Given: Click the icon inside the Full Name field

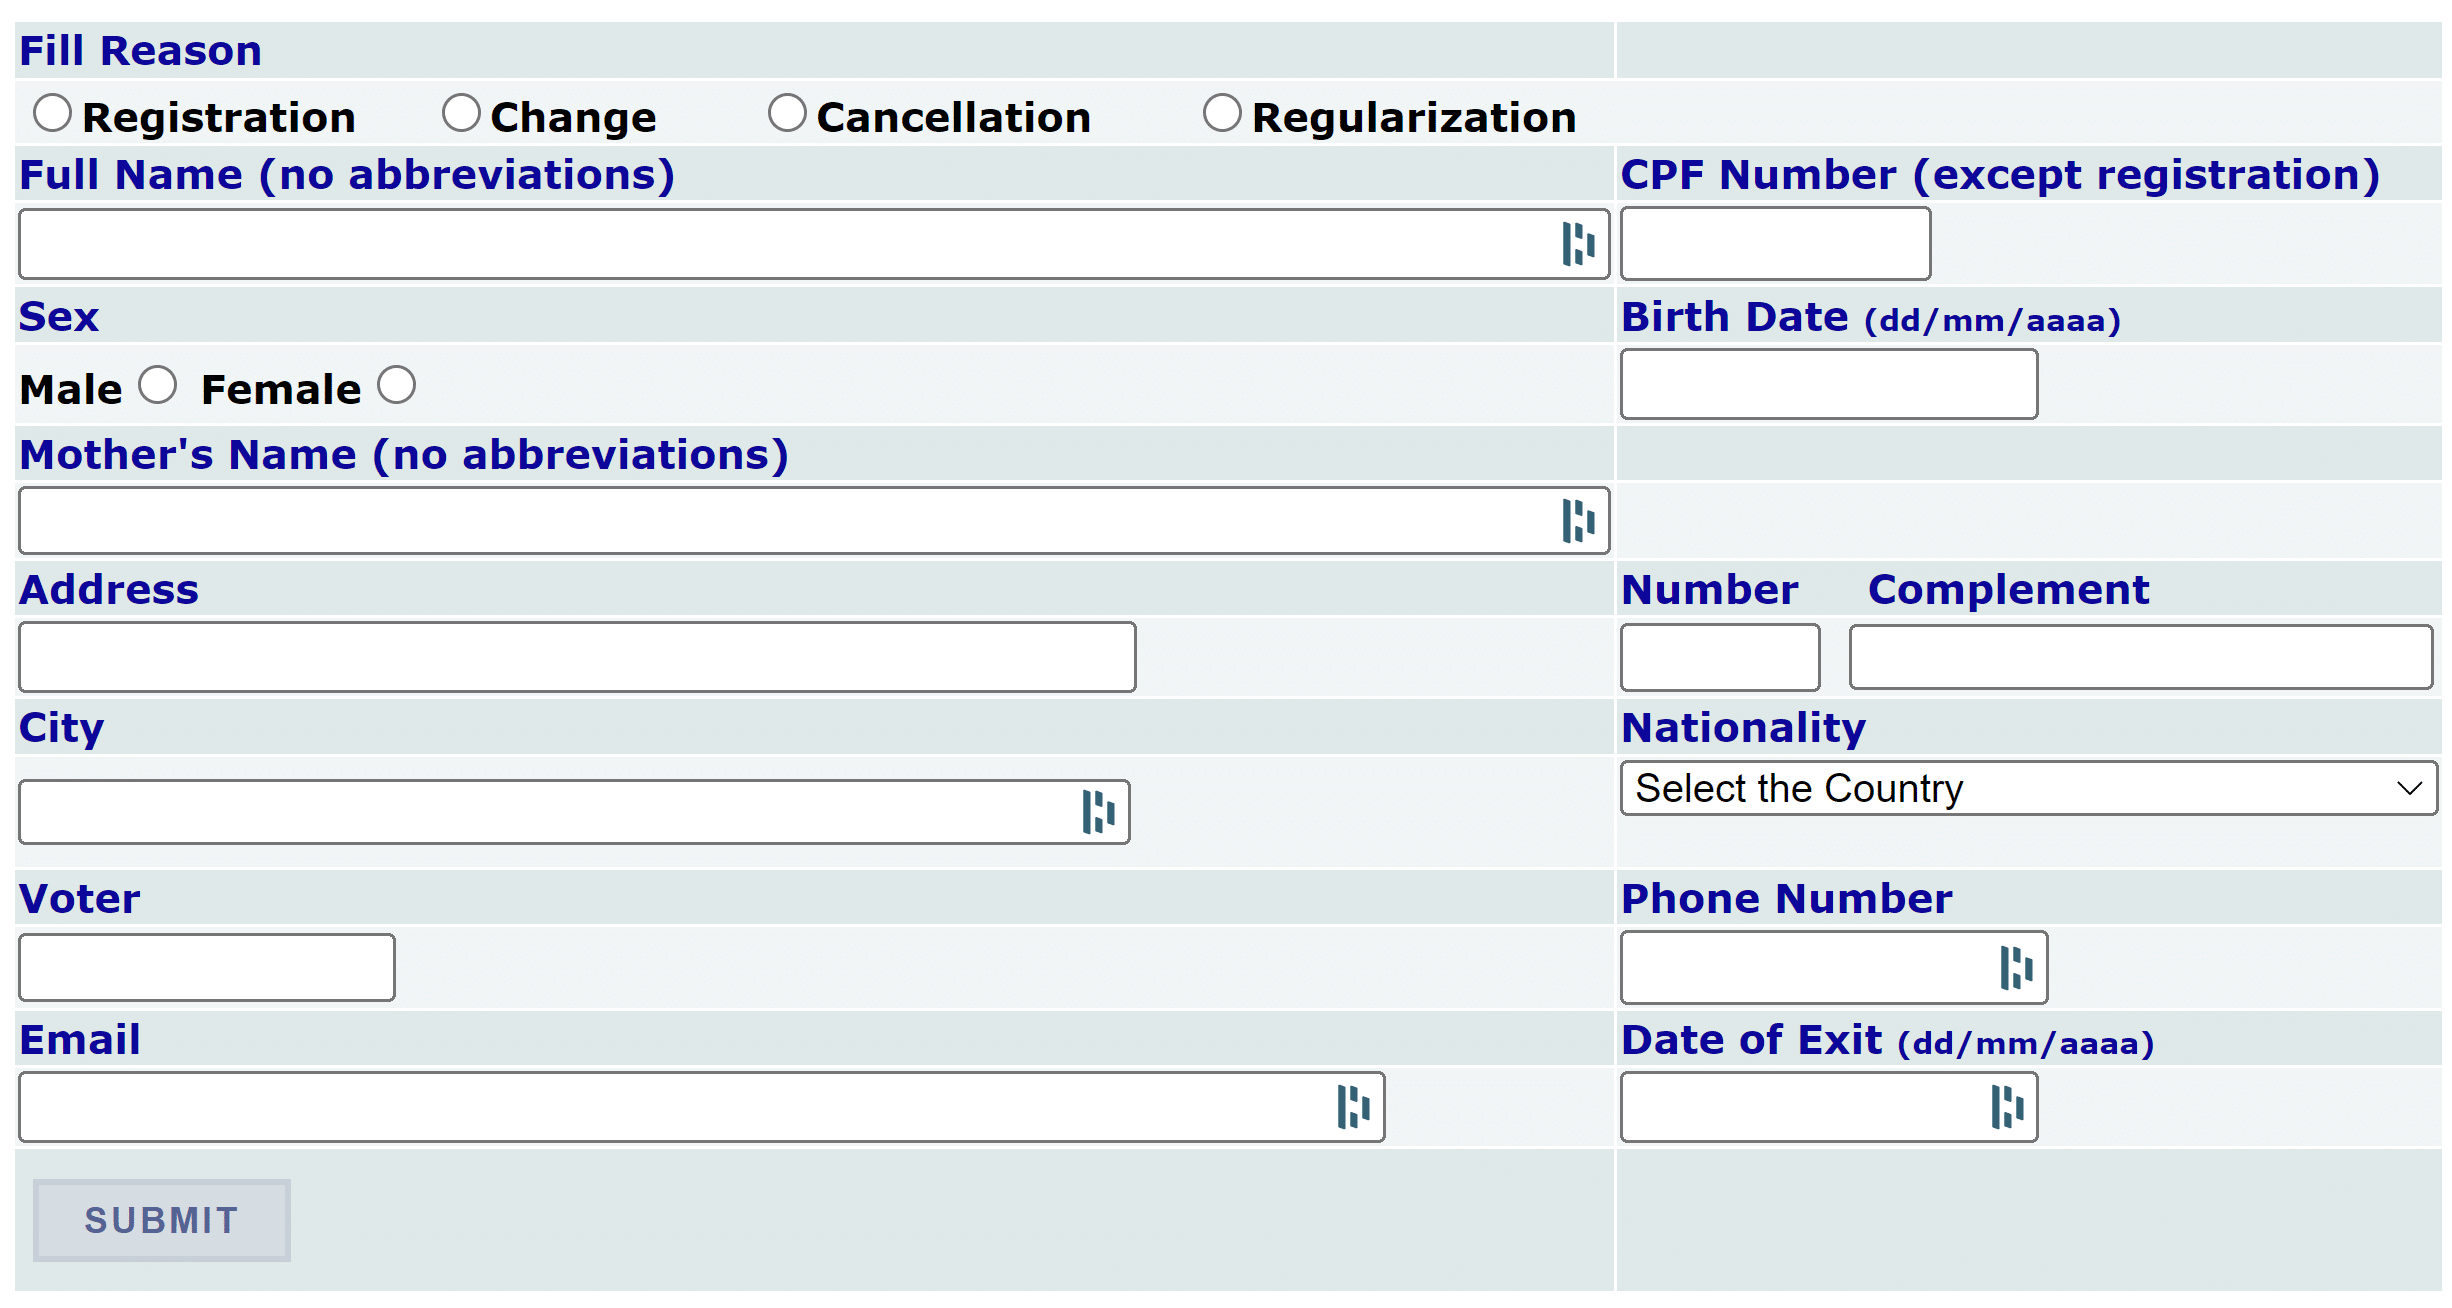Looking at the screenshot, I should click(x=1577, y=242).
